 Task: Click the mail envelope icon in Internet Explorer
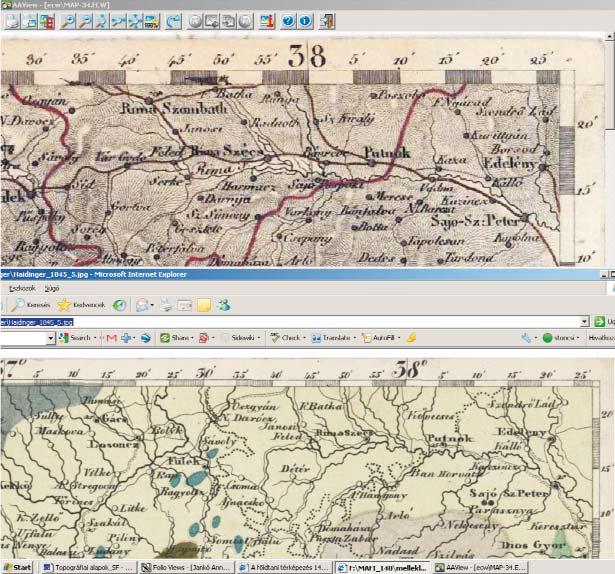coord(142,305)
